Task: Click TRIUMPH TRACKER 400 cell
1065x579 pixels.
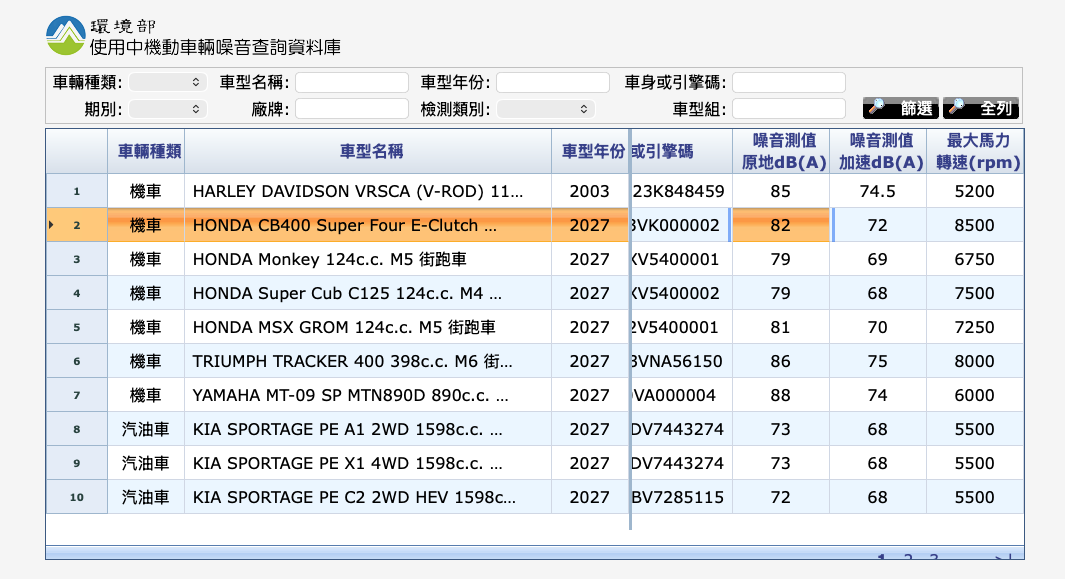Action: pyautogui.click(x=368, y=361)
